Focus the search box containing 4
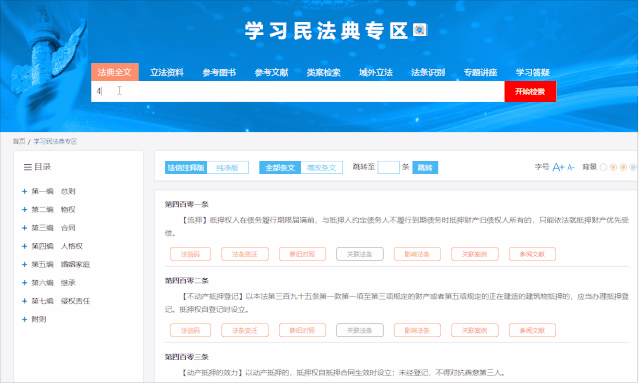639x383 pixels. coord(297,91)
